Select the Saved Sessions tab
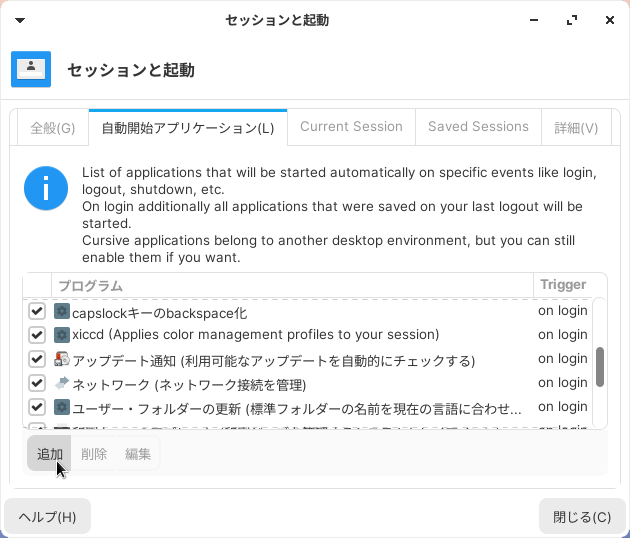This screenshot has height=538, width=630. 478,127
